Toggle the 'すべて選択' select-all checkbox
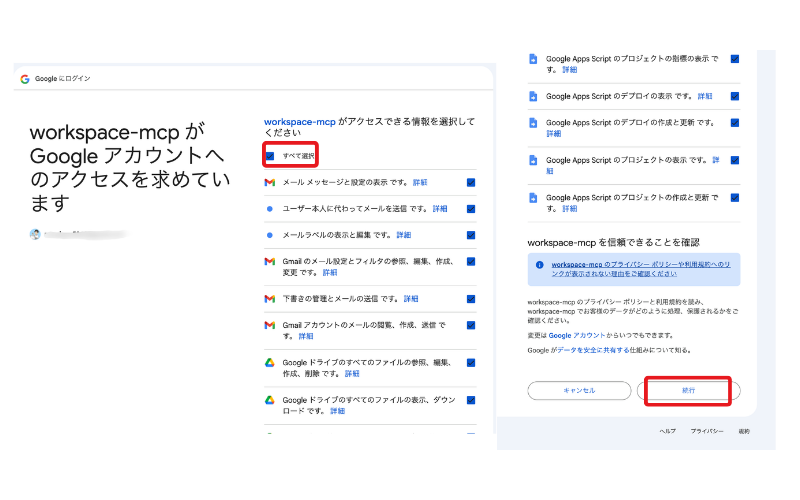This screenshot has height=500, width=800. (x=270, y=156)
